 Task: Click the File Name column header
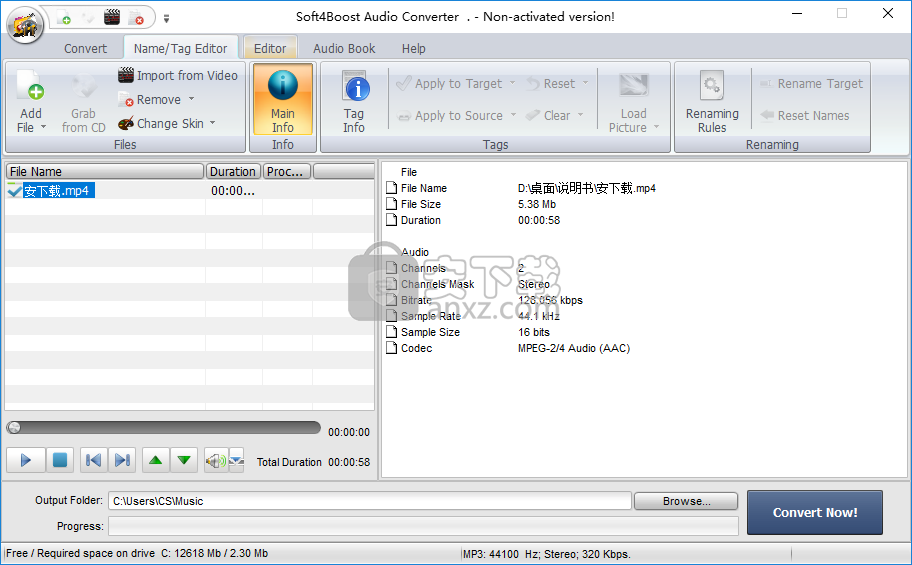pyautogui.click(x=105, y=171)
